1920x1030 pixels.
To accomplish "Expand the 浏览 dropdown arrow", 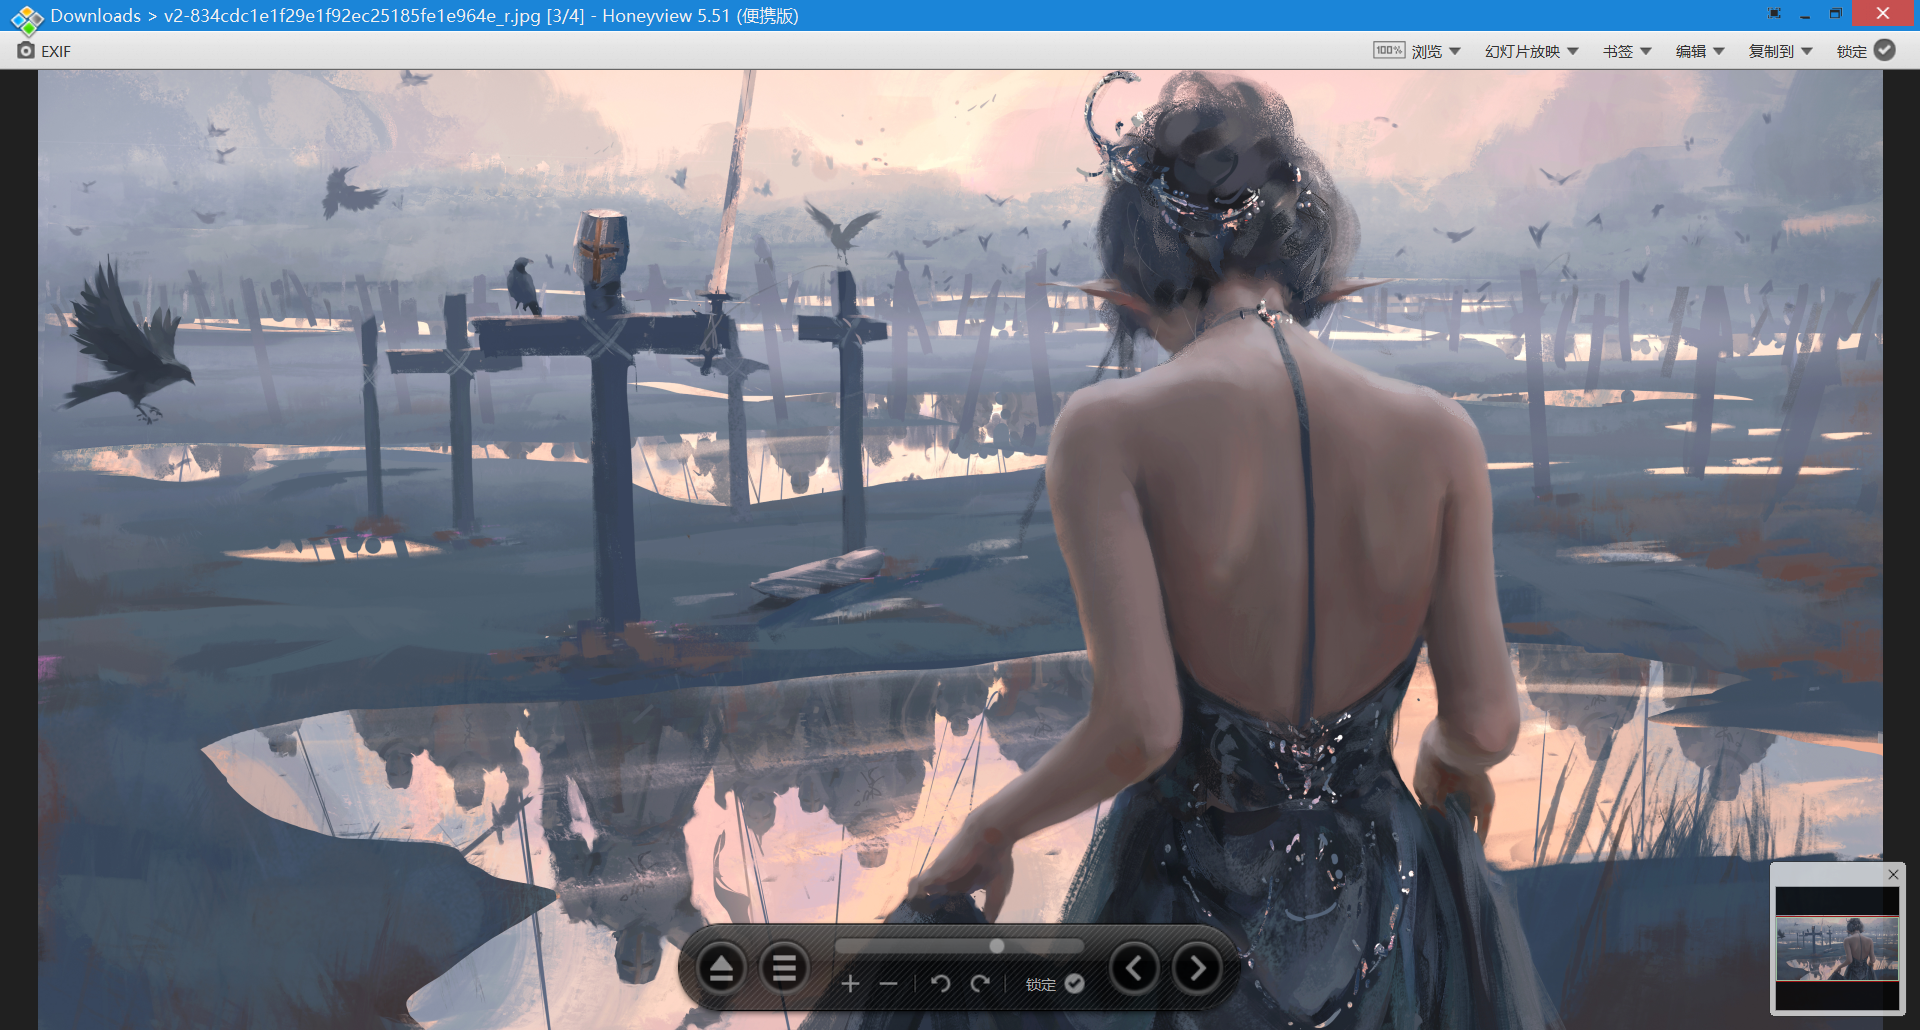I will coord(1455,51).
